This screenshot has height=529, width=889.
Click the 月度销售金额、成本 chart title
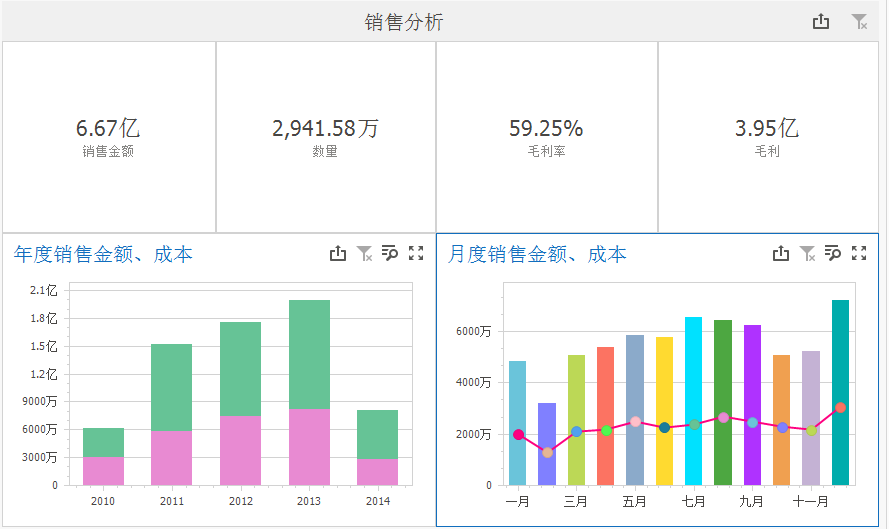click(x=537, y=255)
